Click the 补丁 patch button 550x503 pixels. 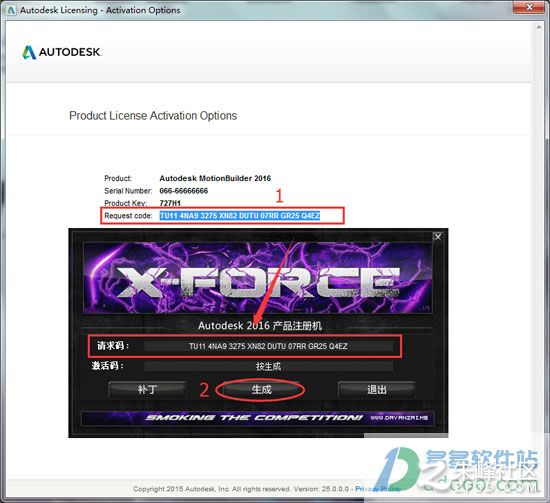(x=147, y=389)
